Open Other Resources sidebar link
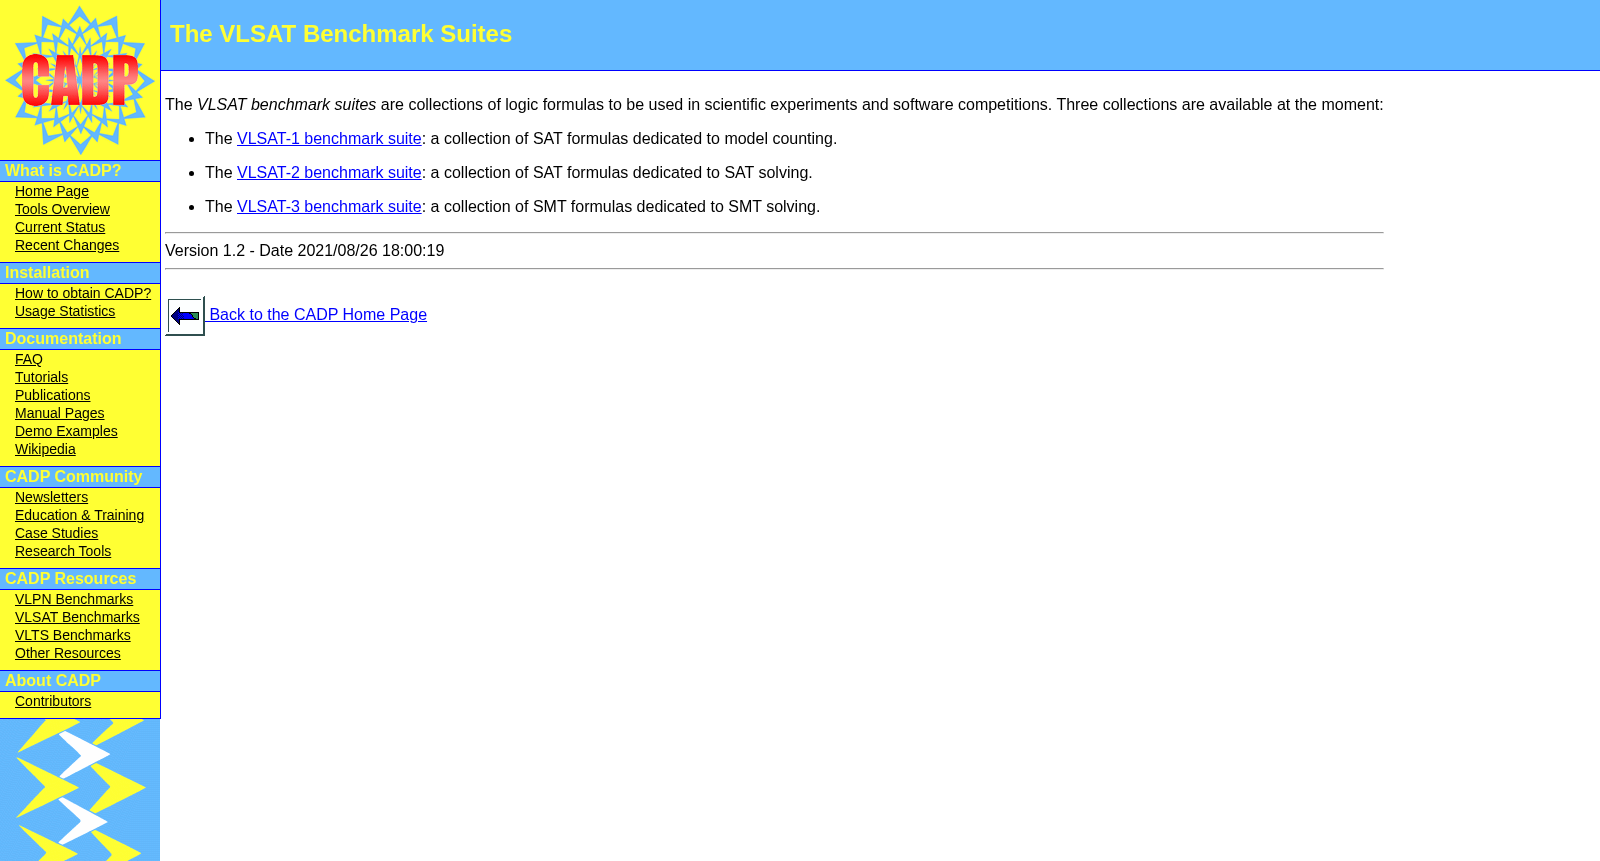The image size is (1600, 861). coord(68,653)
